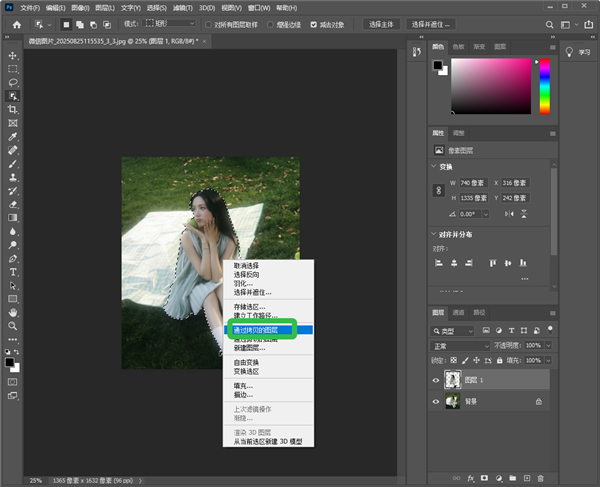Select the Rectangular Marquee tool
This screenshot has width=600, height=487.
click(13, 69)
